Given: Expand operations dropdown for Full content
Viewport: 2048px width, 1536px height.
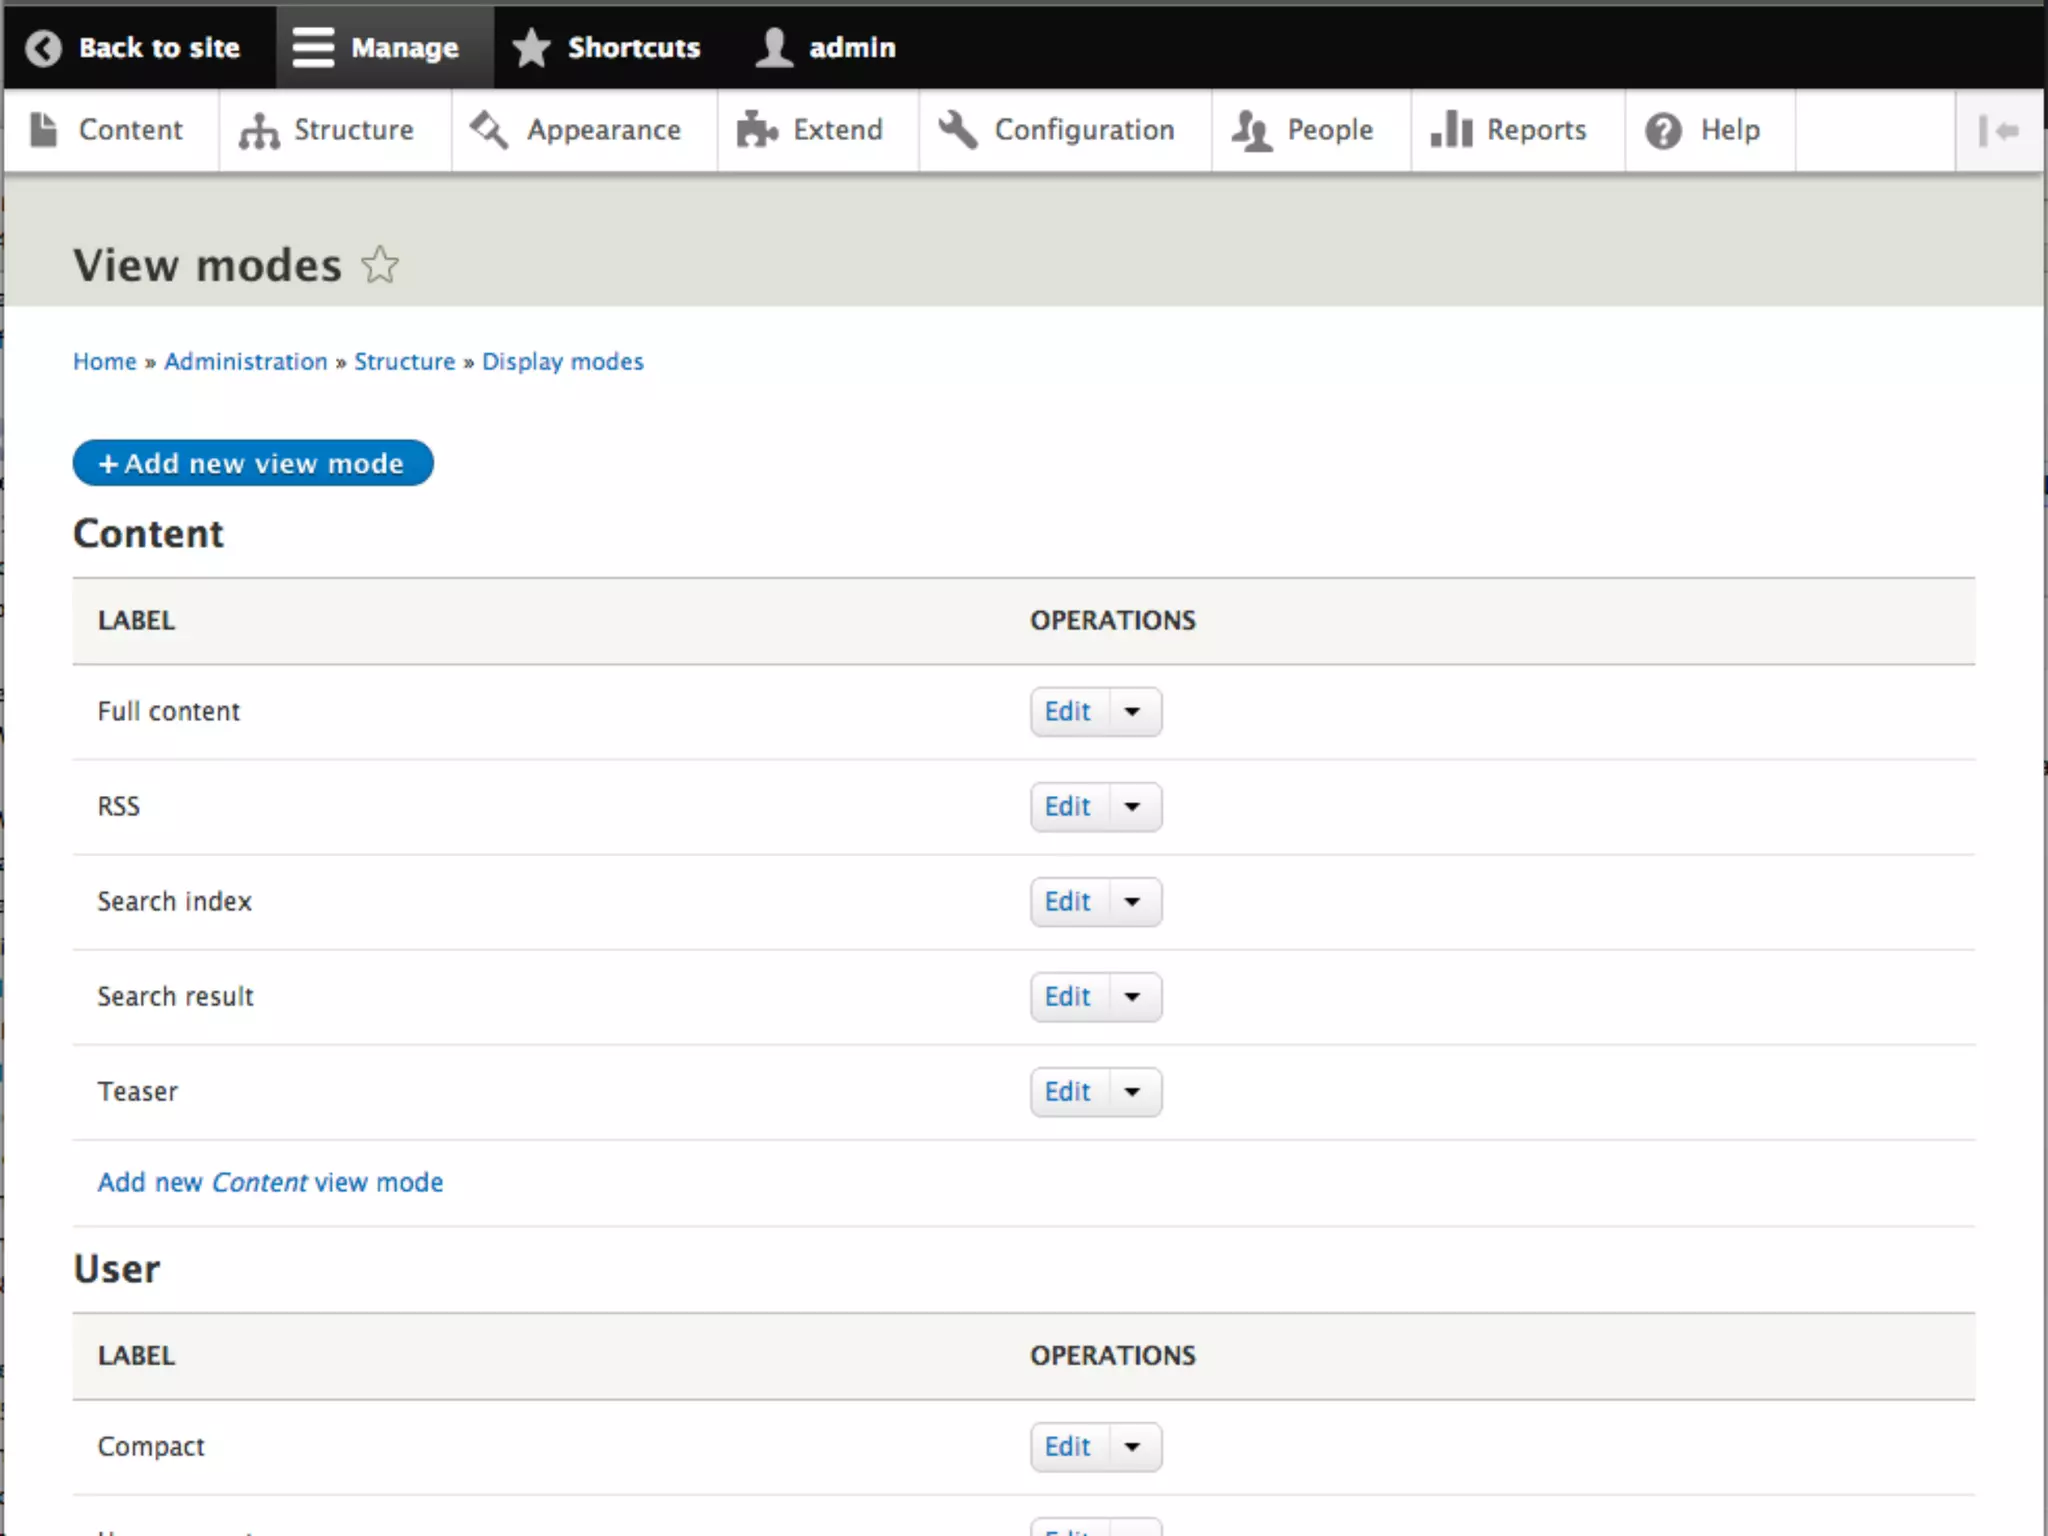Looking at the screenshot, I should click(x=1132, y=712).
